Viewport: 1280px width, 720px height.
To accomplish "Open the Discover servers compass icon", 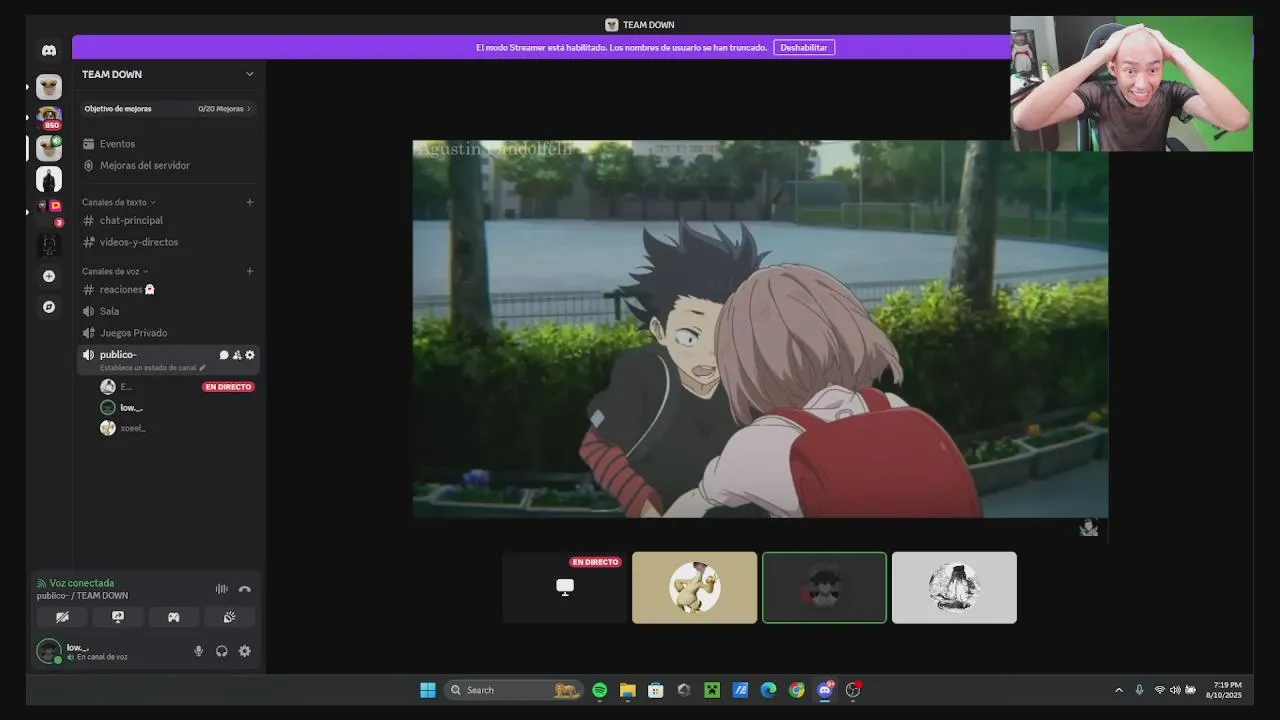I will tap(49, 307).
